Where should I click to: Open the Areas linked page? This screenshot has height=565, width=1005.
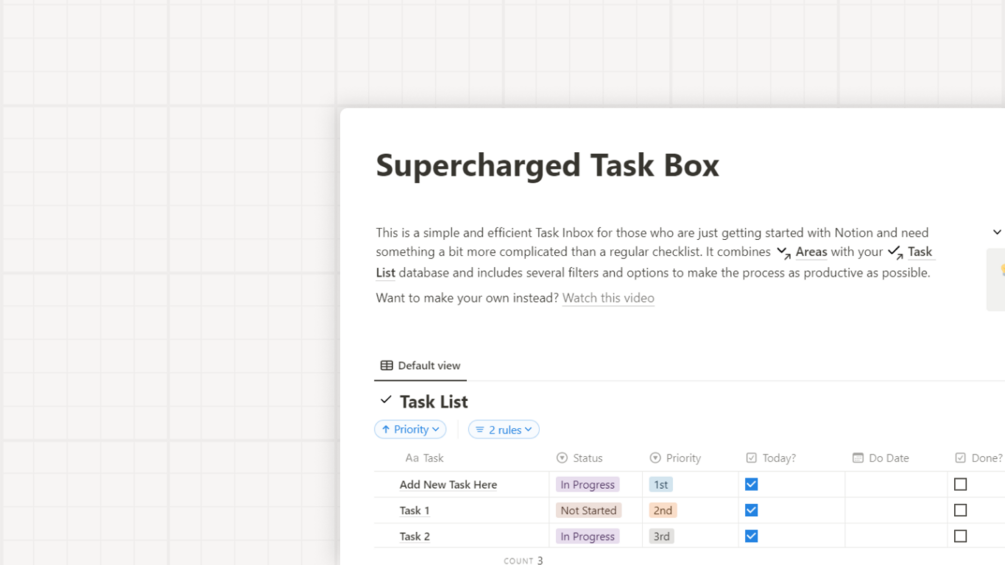pyautogui.click(x=811, y=252)
